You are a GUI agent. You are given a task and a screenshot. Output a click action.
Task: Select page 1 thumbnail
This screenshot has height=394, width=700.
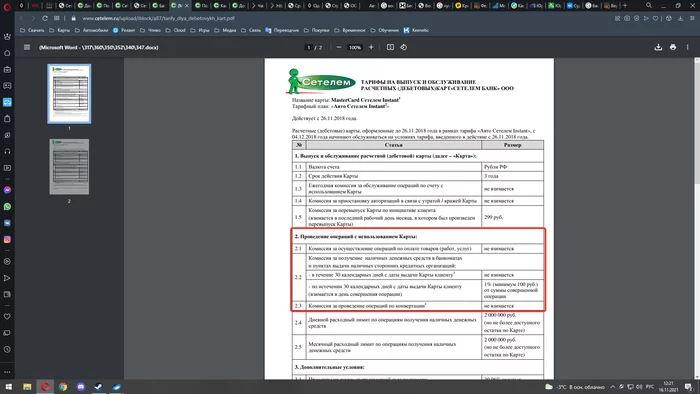pyautogui.click(x=69, y=94)
